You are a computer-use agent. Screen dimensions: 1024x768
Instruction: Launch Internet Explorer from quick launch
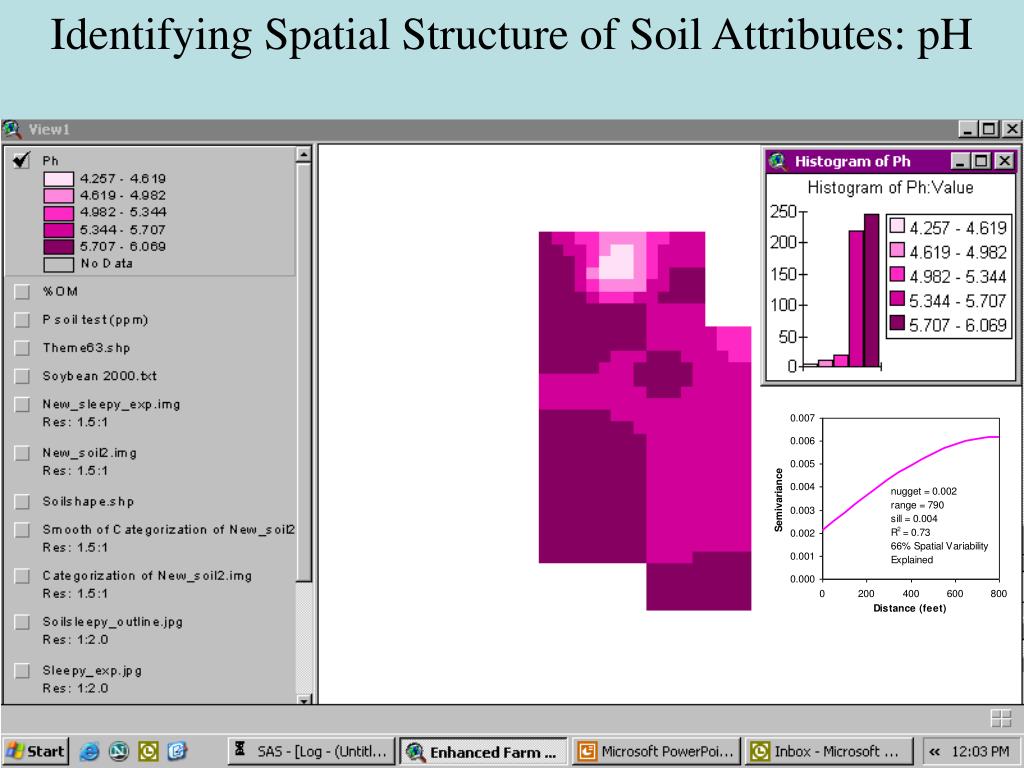click(x=89, y=752)
